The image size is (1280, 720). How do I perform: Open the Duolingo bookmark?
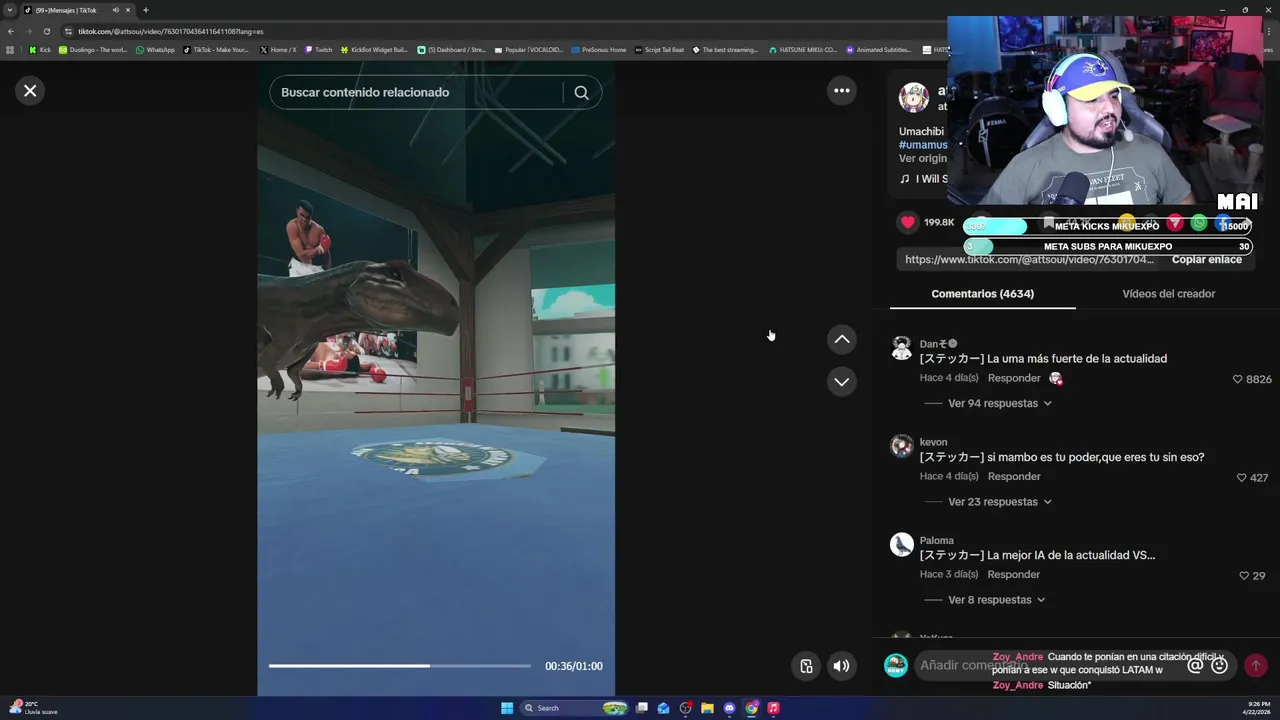(x=93, y=49)
